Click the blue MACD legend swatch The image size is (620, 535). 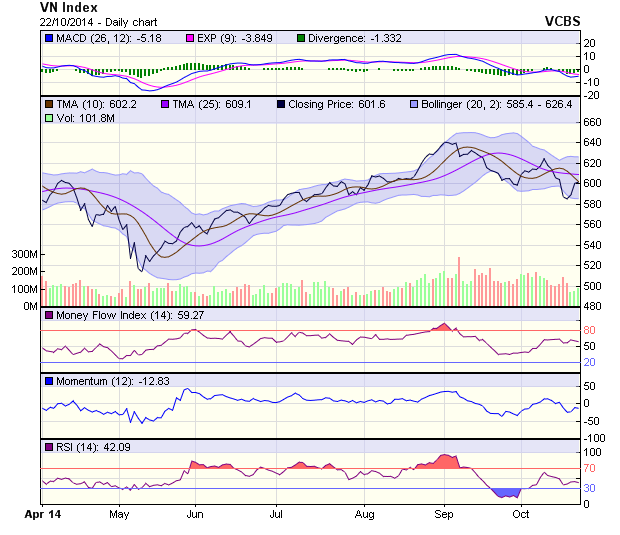click(x=48, y=38)
